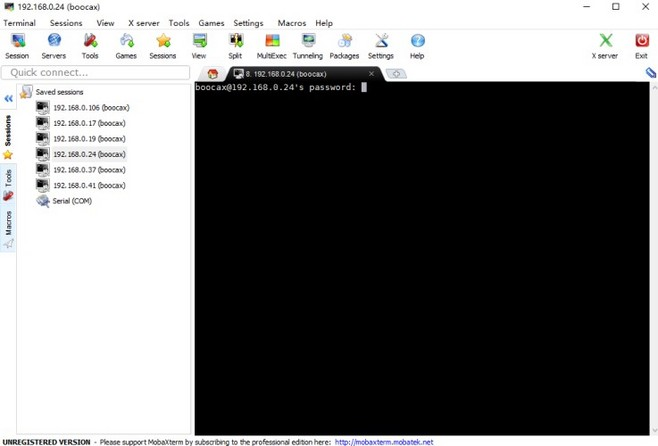Open the View menu in menu bar
The image size is (658, 446).
point(105,23)
